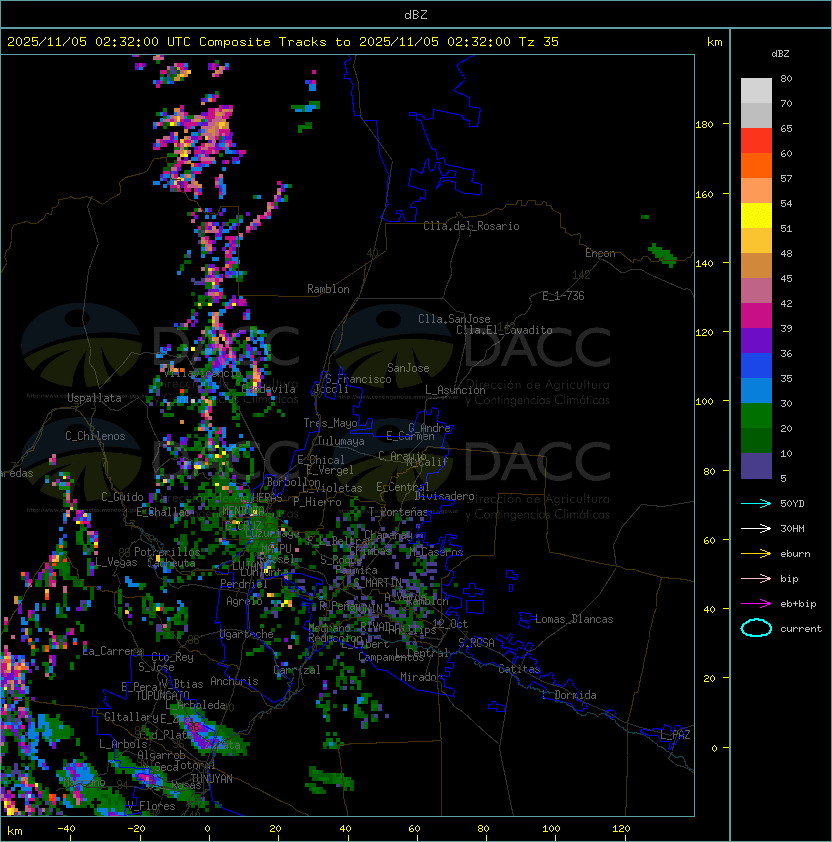The width and height of the screenshot is (832, 842).
Task: Click the S_Francisco map label
Action: click(x=358, y=379)
